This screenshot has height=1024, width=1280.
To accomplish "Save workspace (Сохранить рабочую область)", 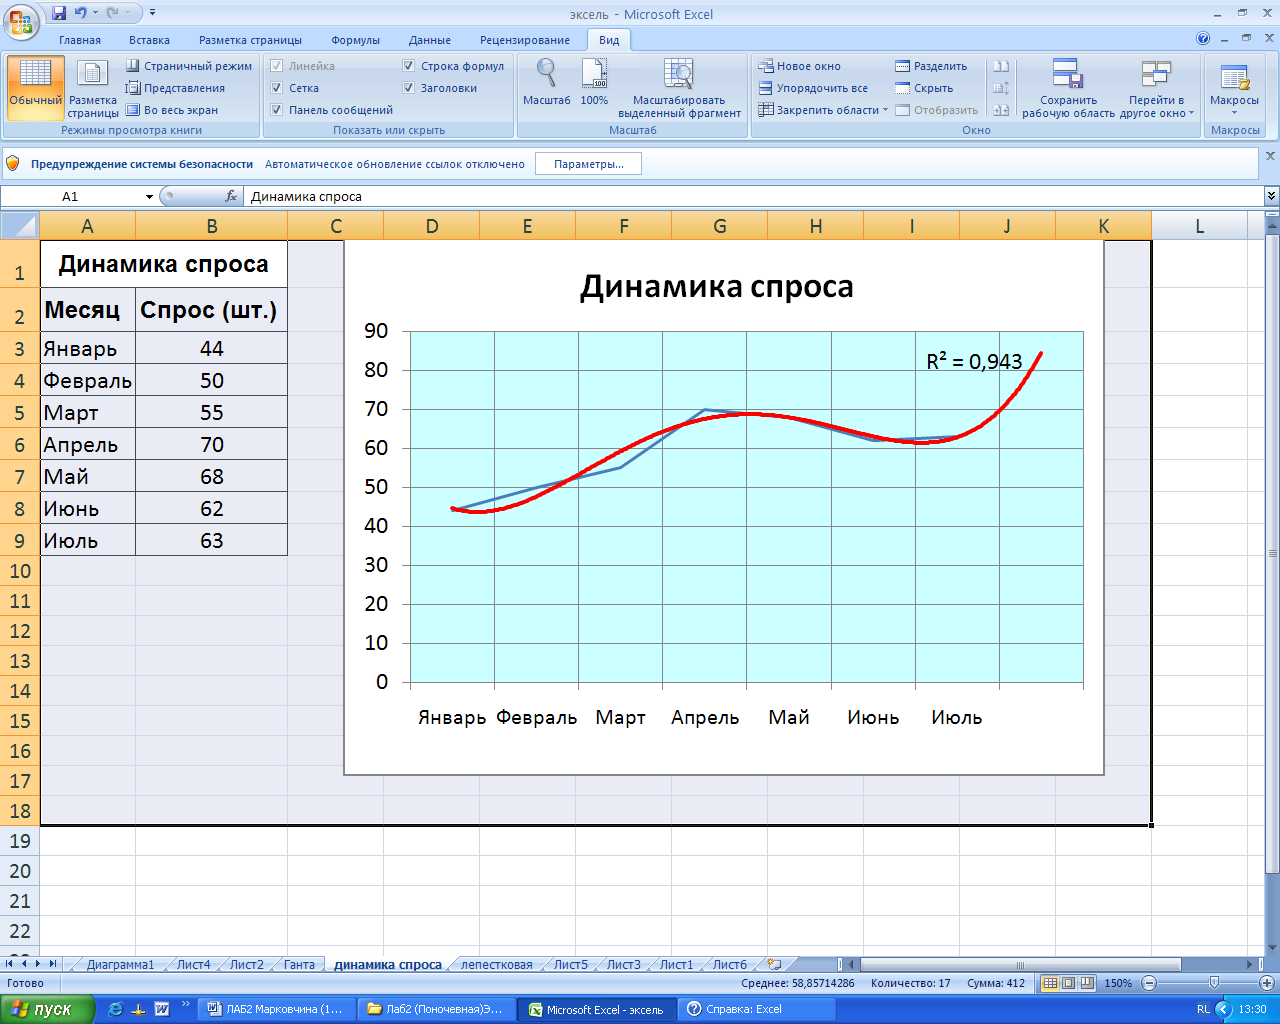I will 1068,88.
